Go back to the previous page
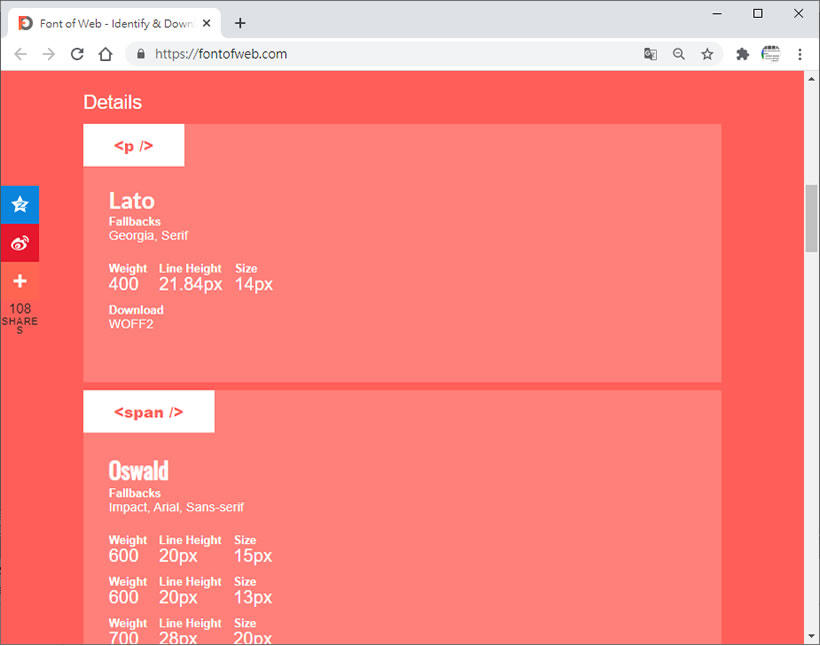This screenshot has width=820, height=646. click(20, 54)
